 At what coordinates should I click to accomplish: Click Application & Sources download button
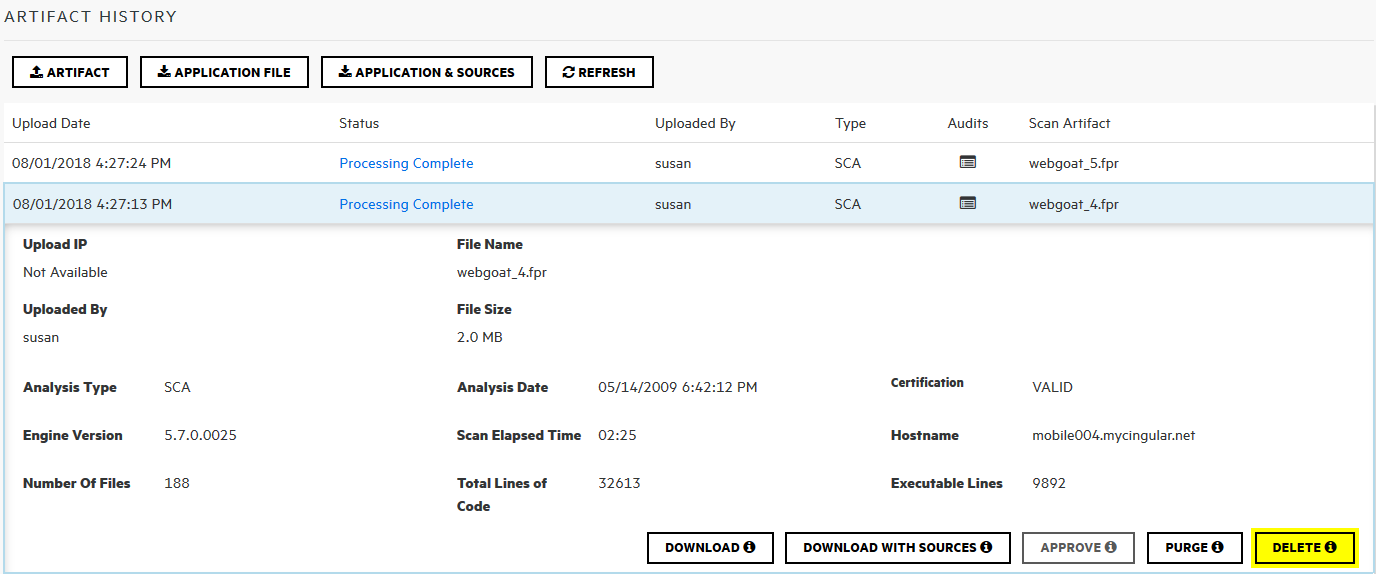click(x=426, y=72)
